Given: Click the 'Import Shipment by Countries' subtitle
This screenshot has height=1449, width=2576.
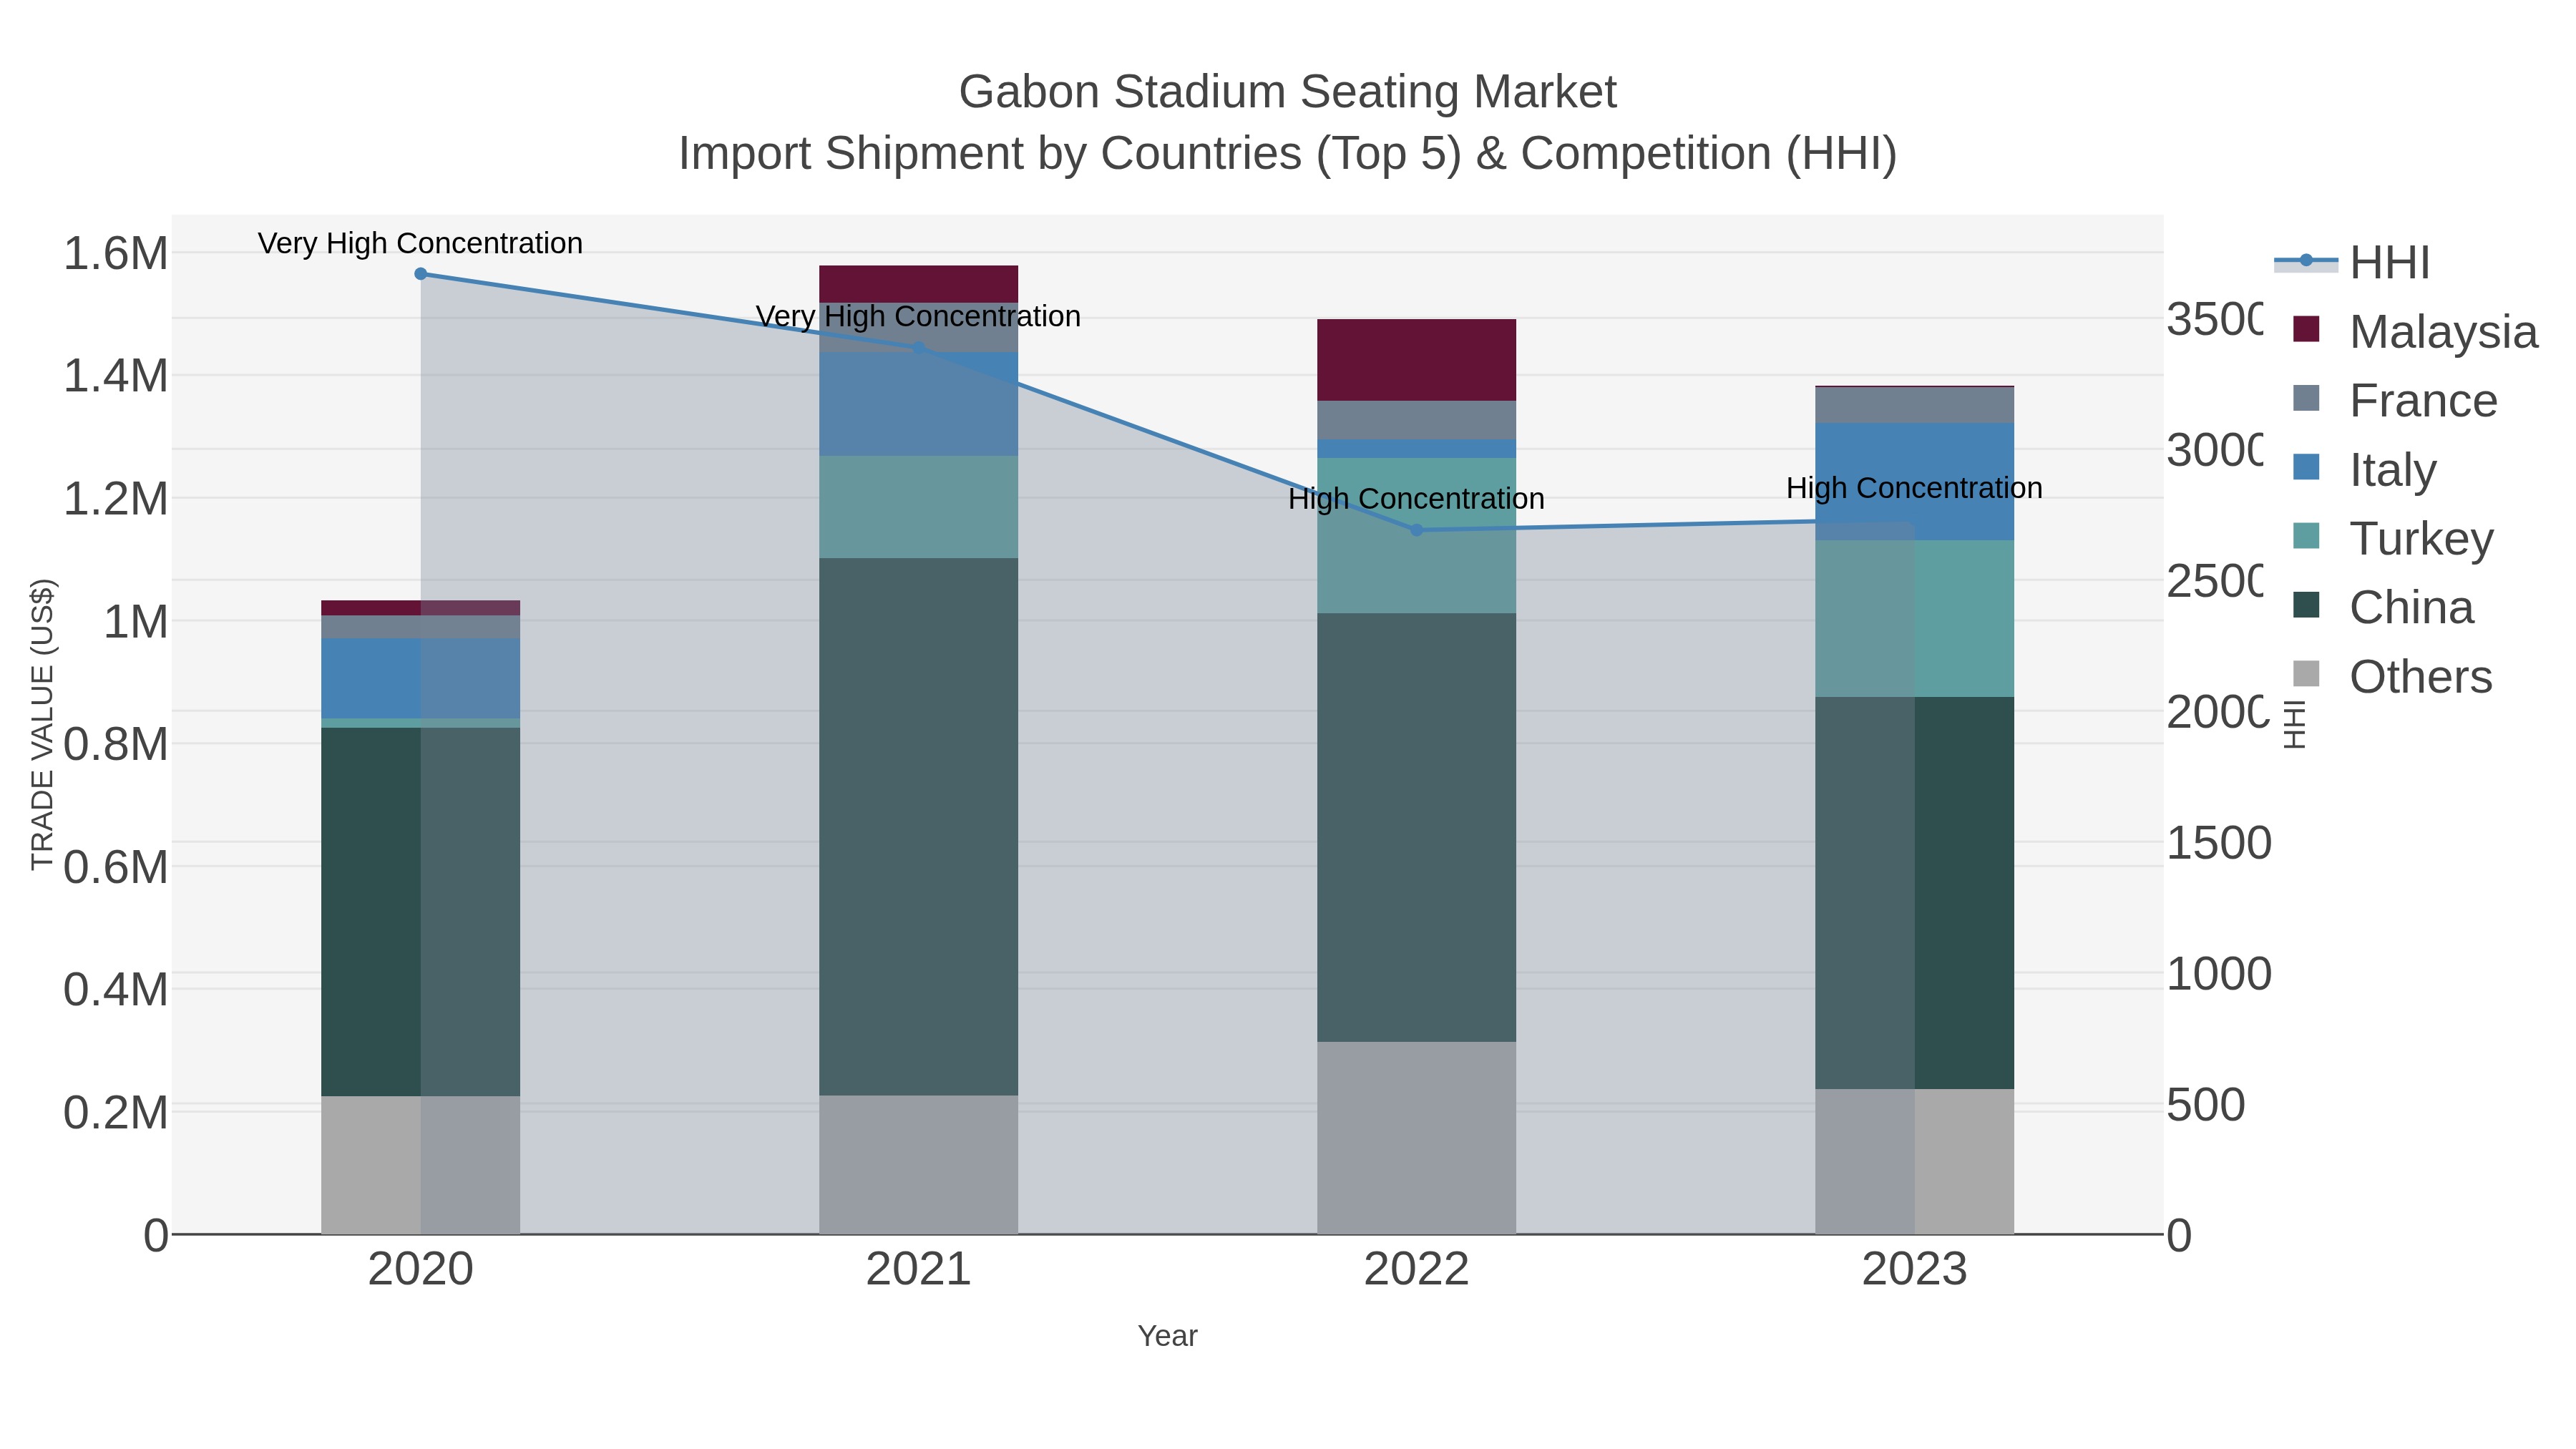Looking at the screenshot, I should pos(1288,154).
